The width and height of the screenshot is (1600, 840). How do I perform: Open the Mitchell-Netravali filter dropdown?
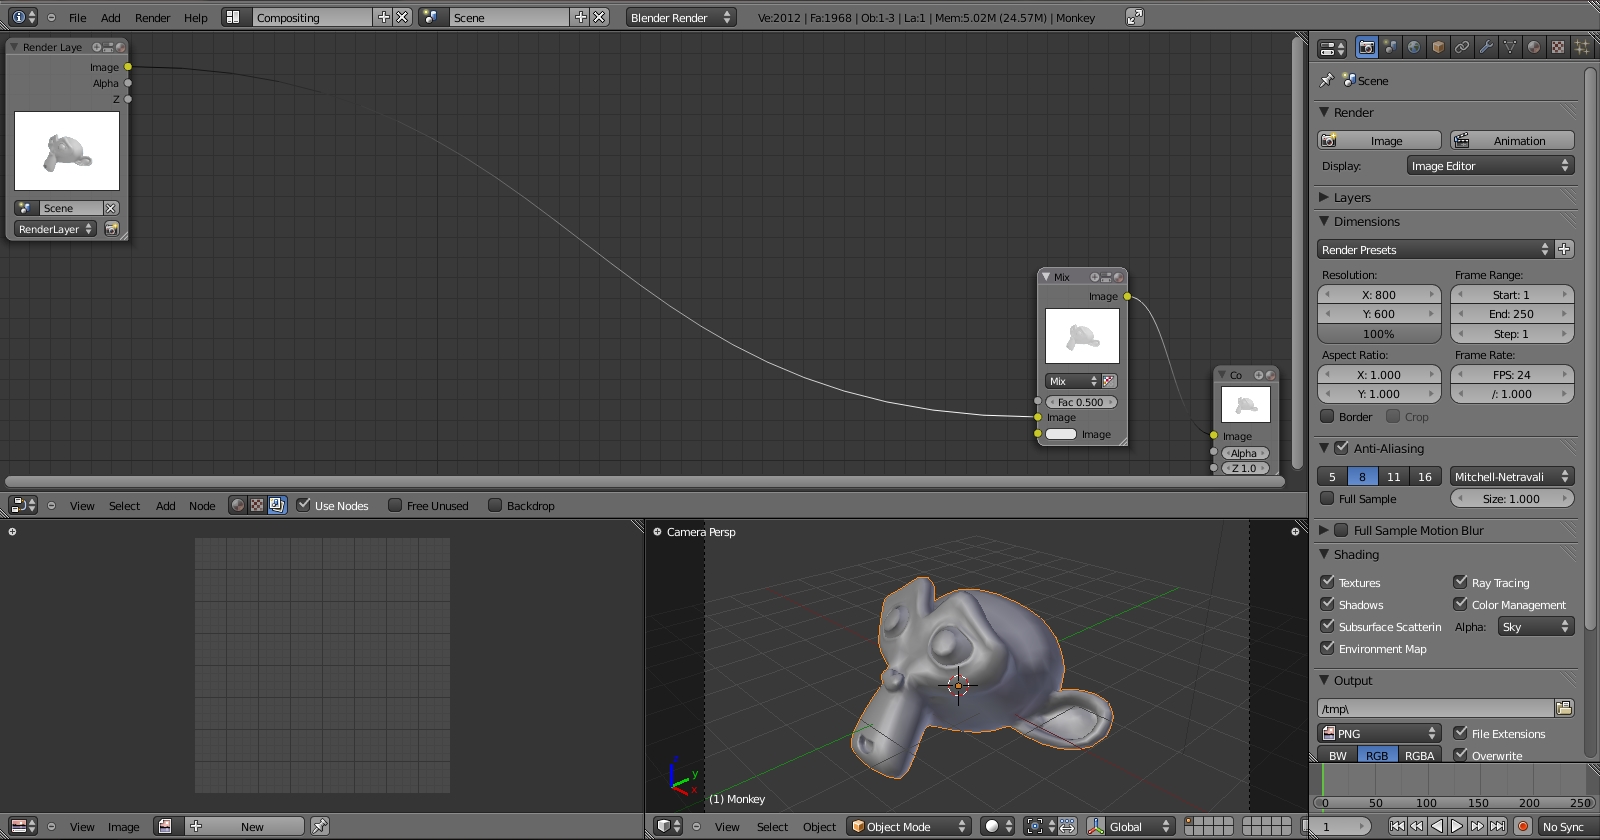1512,476
